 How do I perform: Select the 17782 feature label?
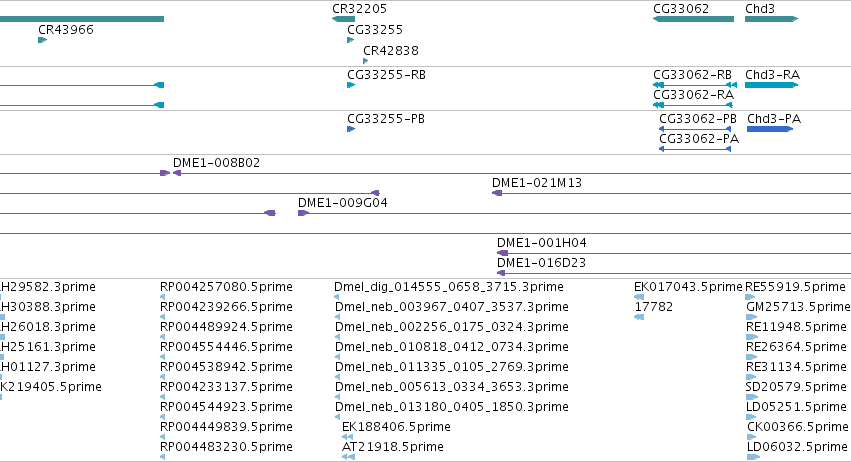tap(653, 307)
